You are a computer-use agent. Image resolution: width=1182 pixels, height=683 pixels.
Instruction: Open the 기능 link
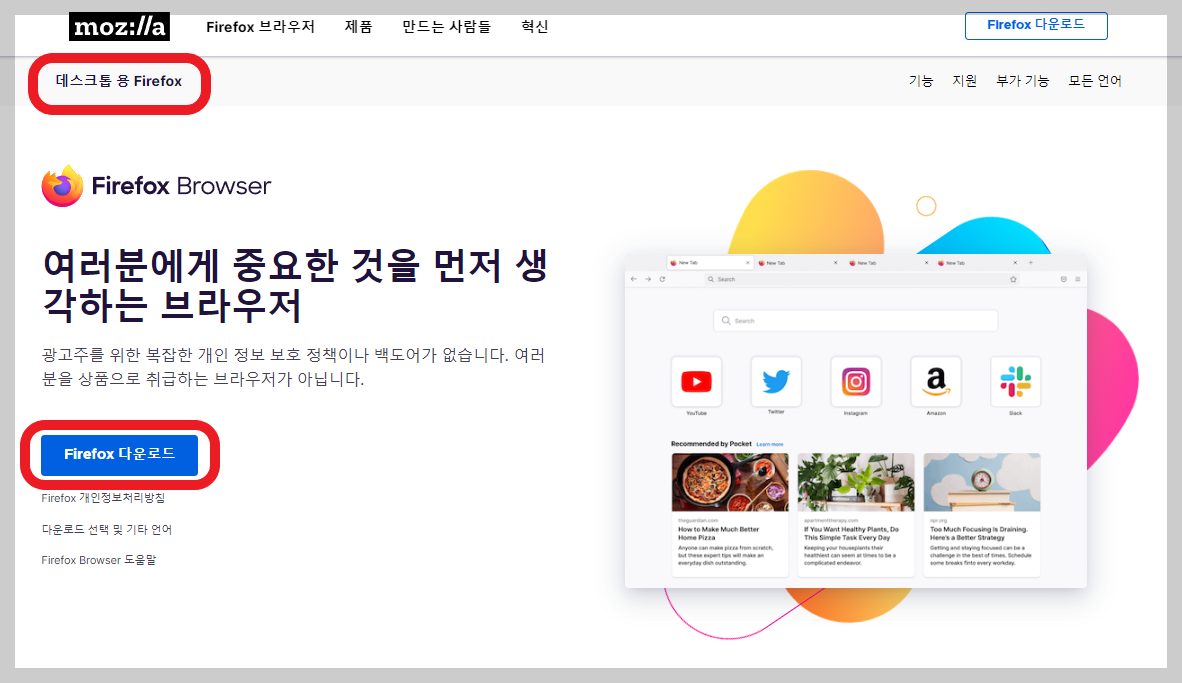pos(920,81)
